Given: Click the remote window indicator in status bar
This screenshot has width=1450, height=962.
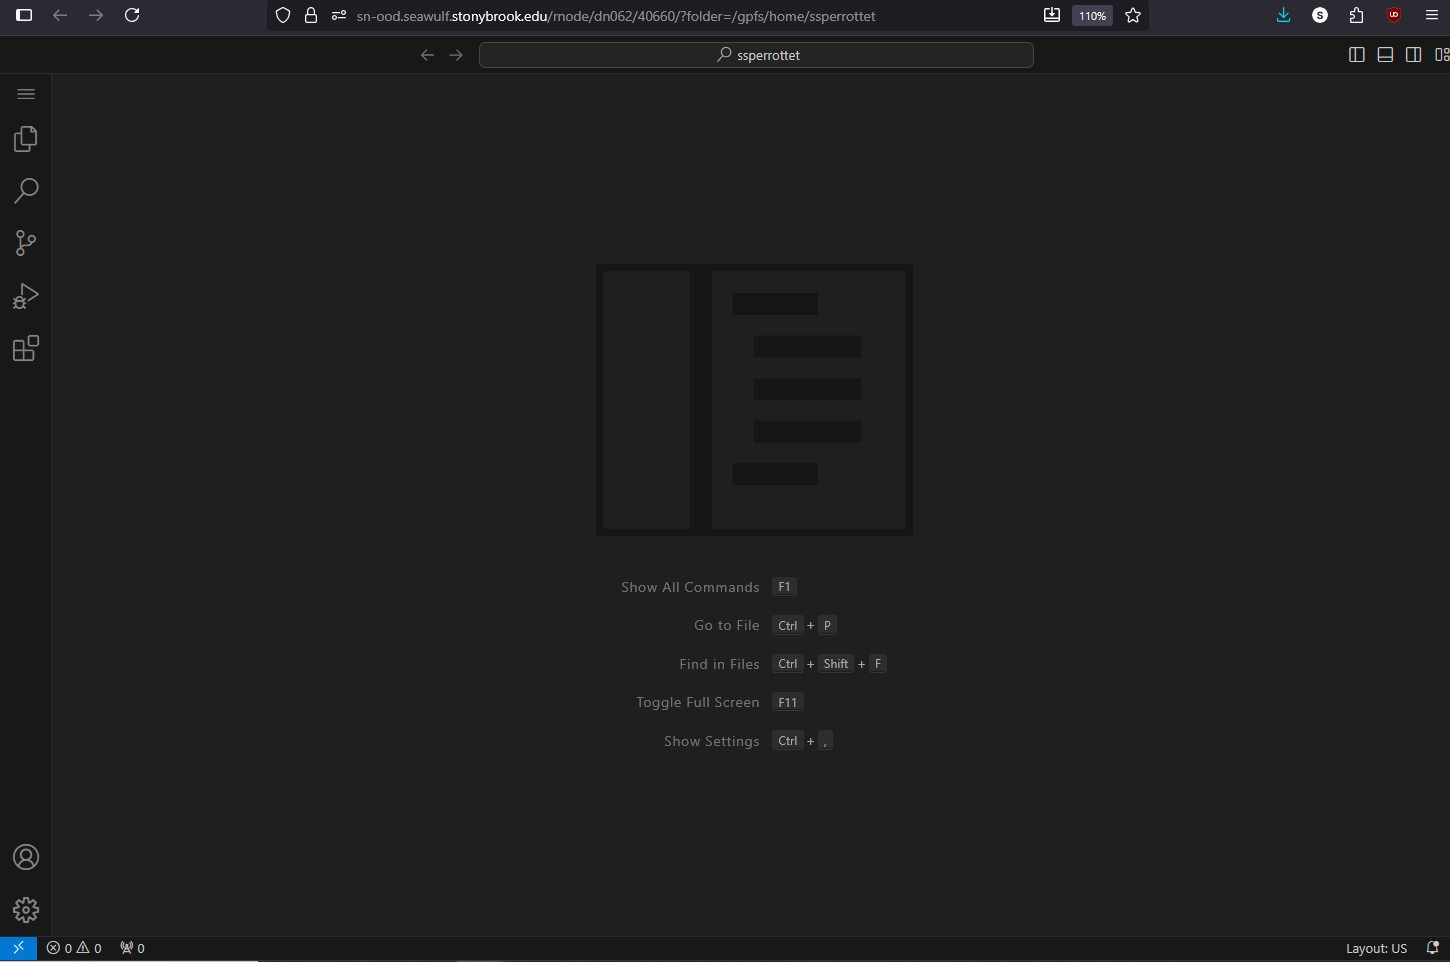Looking at the screenshot, I should tap(18, 948).
